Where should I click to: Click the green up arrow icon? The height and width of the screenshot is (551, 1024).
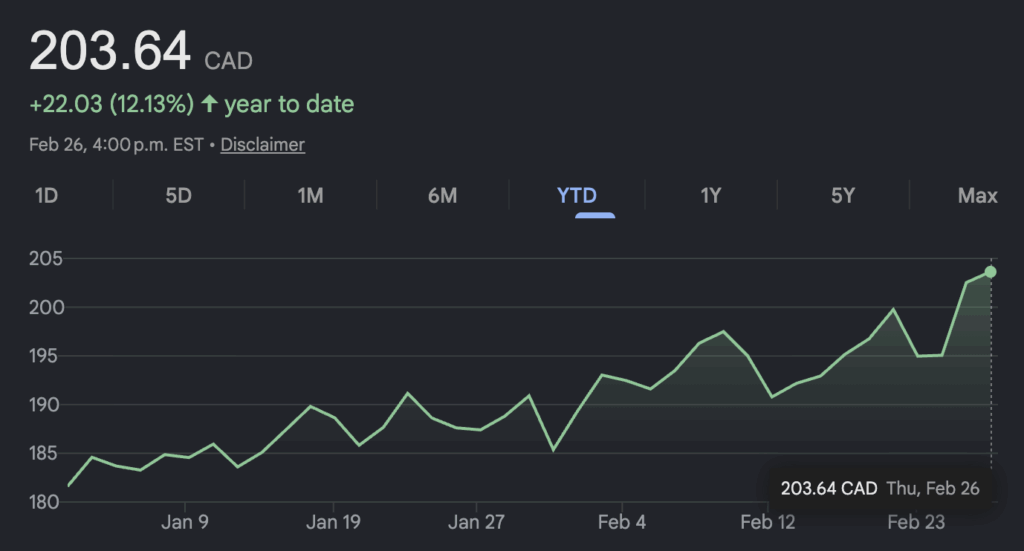(x=209, y=104)
